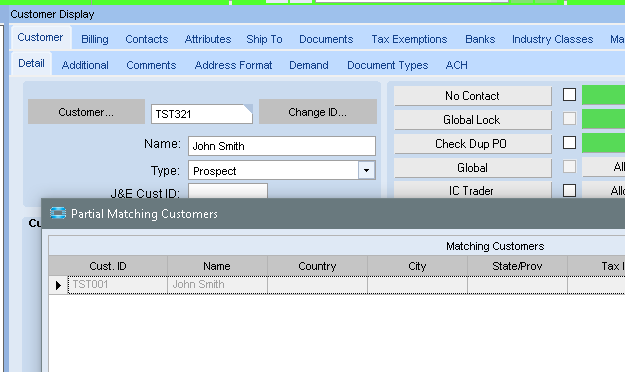Image resolution: width=625 pixels, height=372 pixels.
Task: Select the John Smith cell in matching grid
Action: 218,285
